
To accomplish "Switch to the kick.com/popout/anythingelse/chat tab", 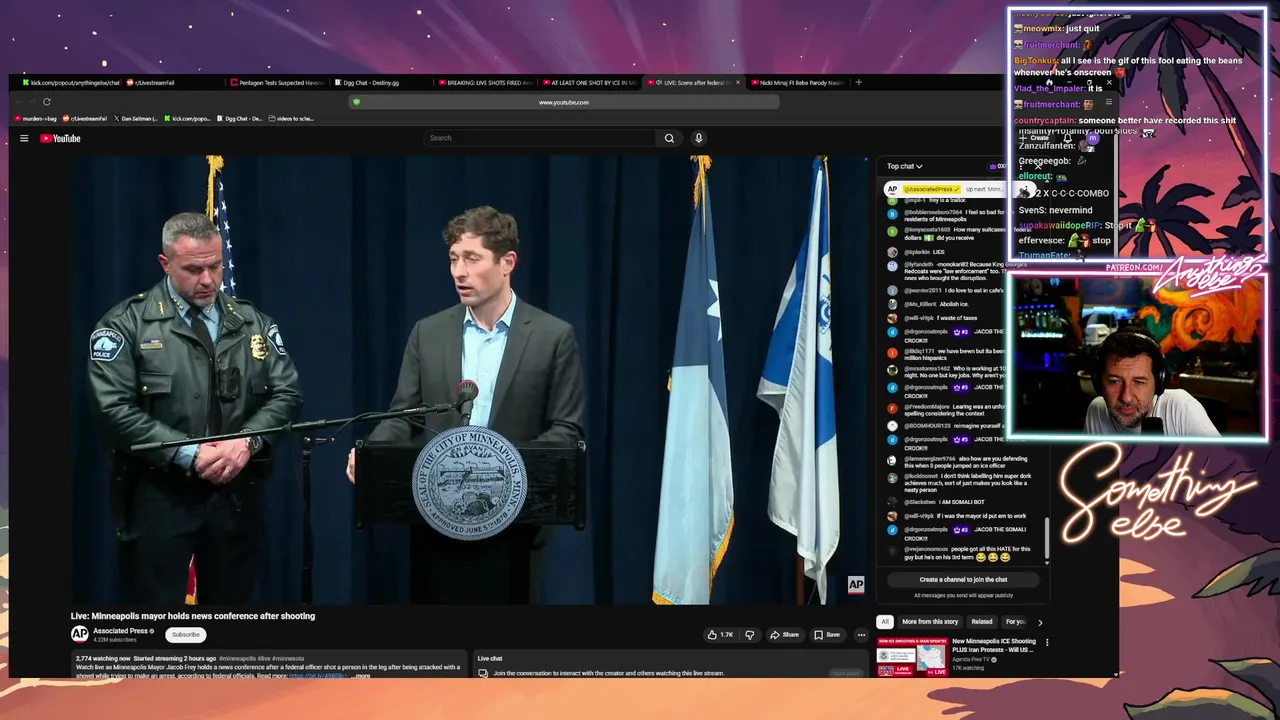I will point(70,83).
